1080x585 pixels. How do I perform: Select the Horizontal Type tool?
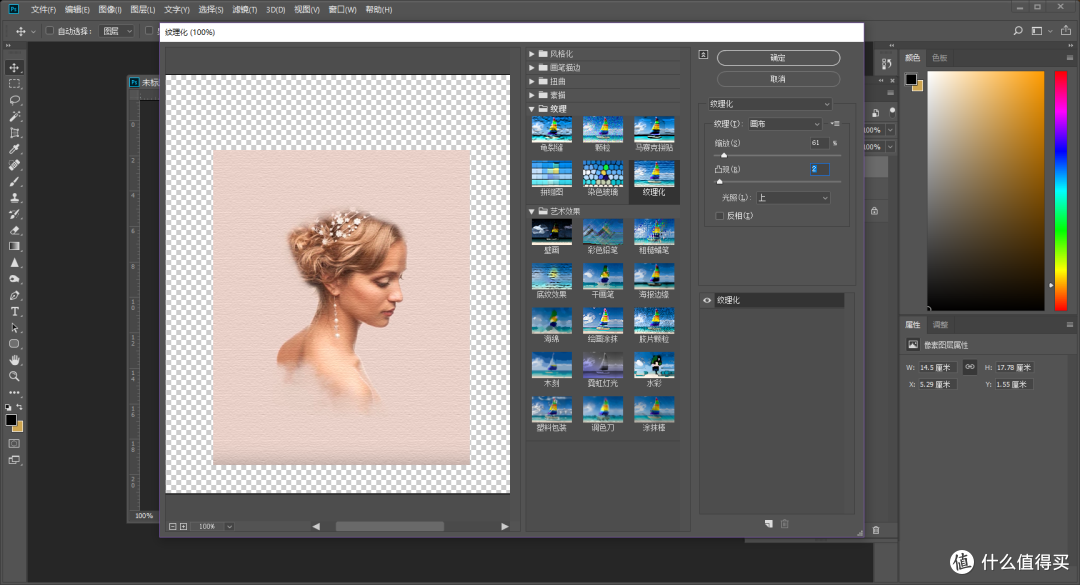click(14, 311)
